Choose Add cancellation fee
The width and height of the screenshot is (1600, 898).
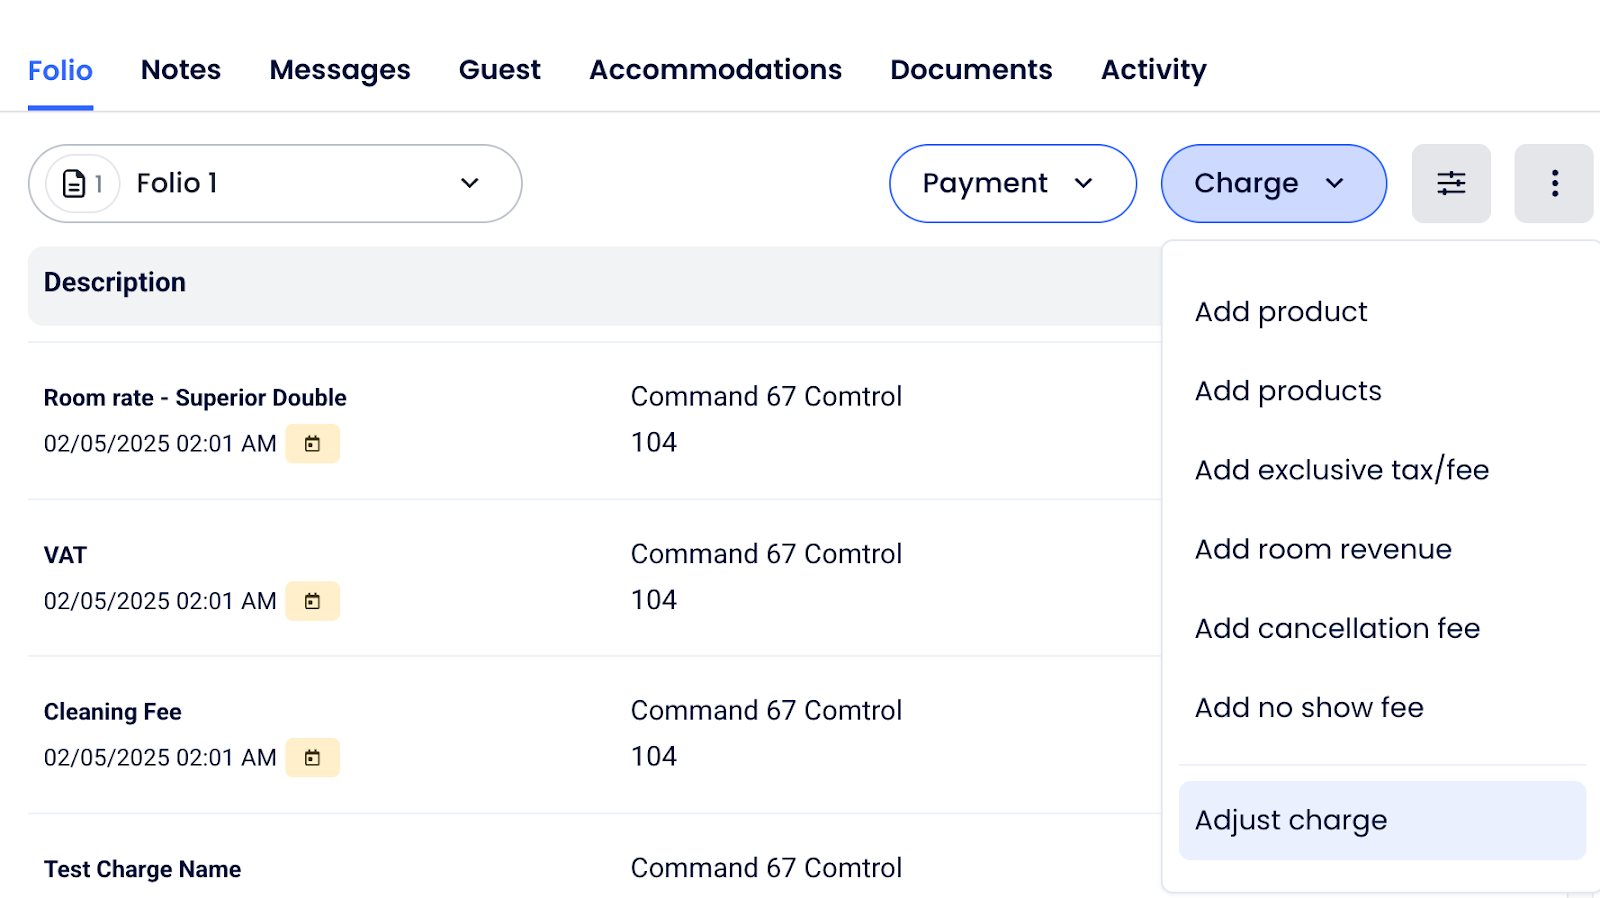point(1336,628)
